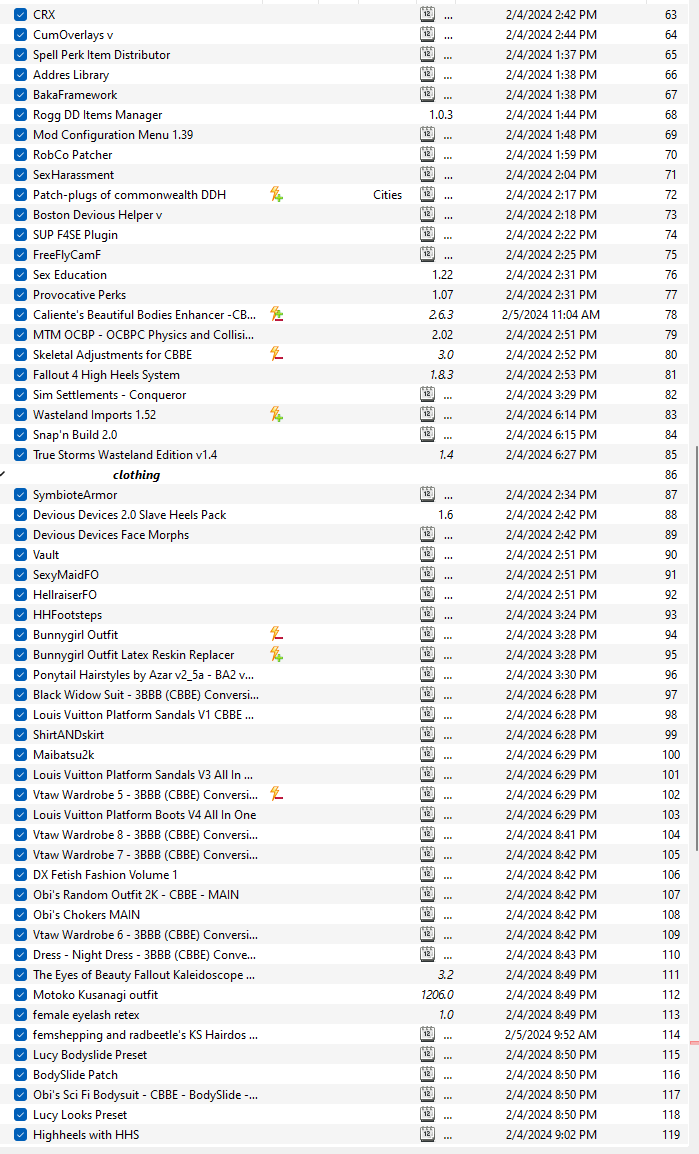Click version date icon in HHFootsteps row
This screenshot has width=699, height=1154.
point(427,614)
